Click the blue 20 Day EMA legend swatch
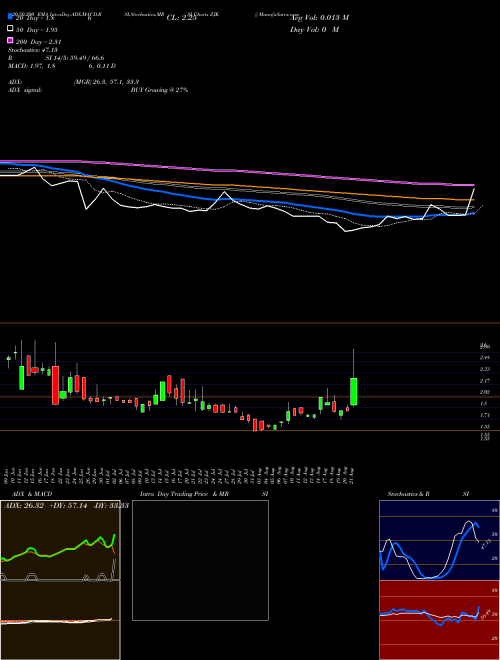500x660 pixels. click(x=11, y=16)
